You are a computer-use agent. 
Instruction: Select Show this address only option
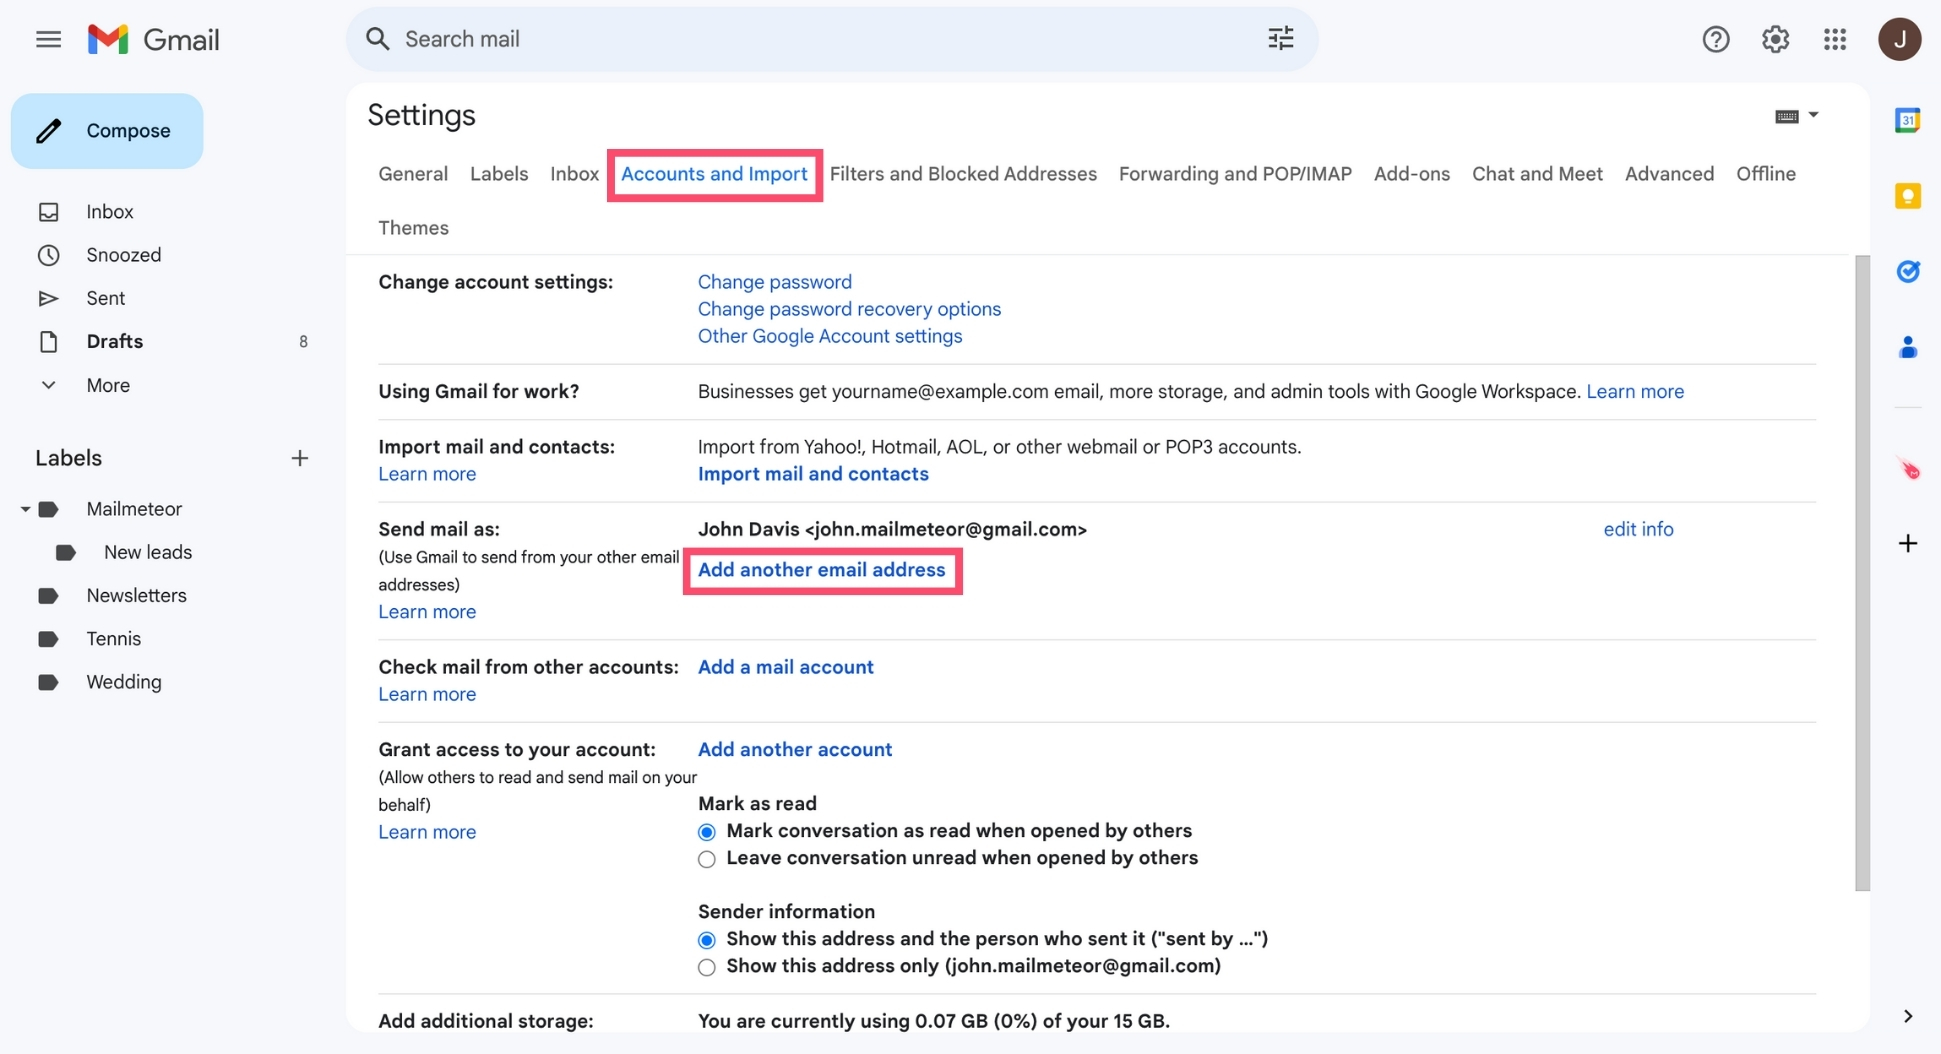[706, 967]
